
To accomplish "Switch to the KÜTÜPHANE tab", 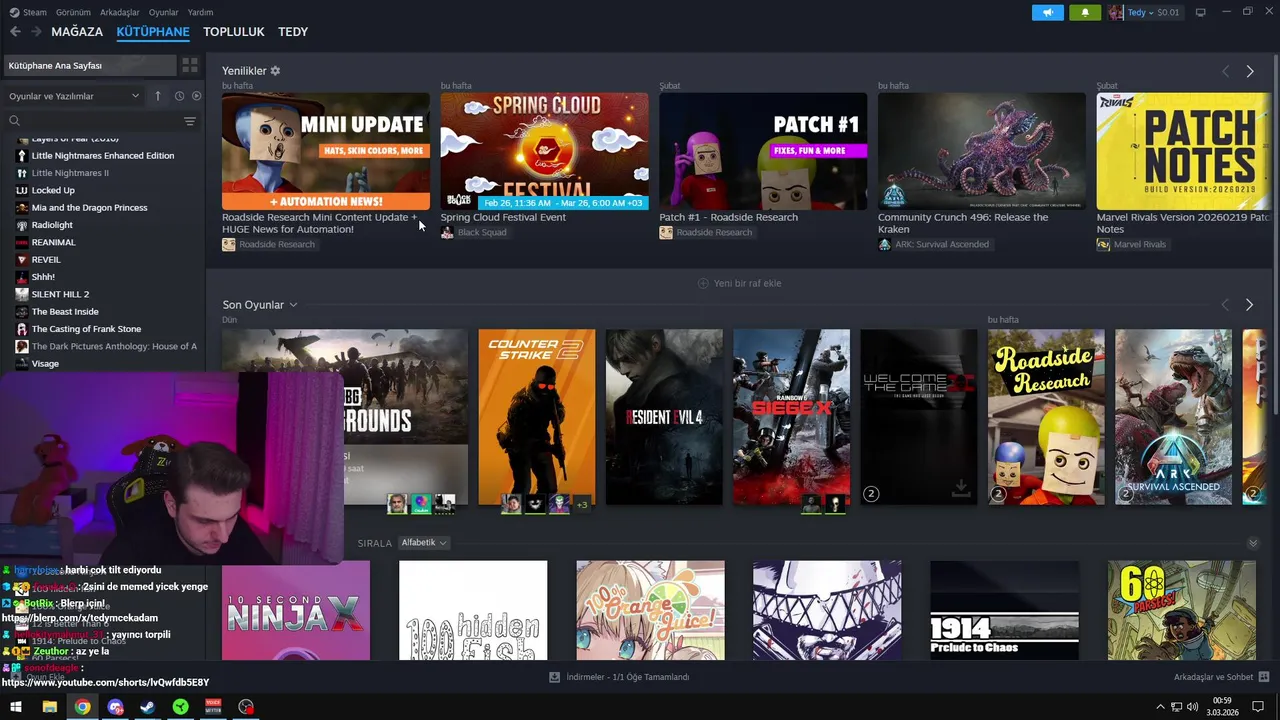I will [153, 32].
